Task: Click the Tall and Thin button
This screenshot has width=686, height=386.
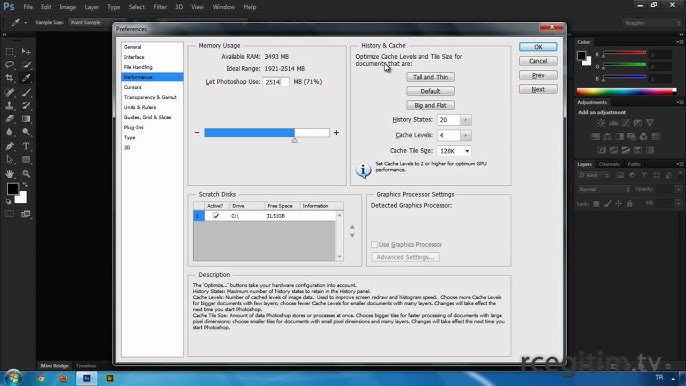Action: coord(430,77)
